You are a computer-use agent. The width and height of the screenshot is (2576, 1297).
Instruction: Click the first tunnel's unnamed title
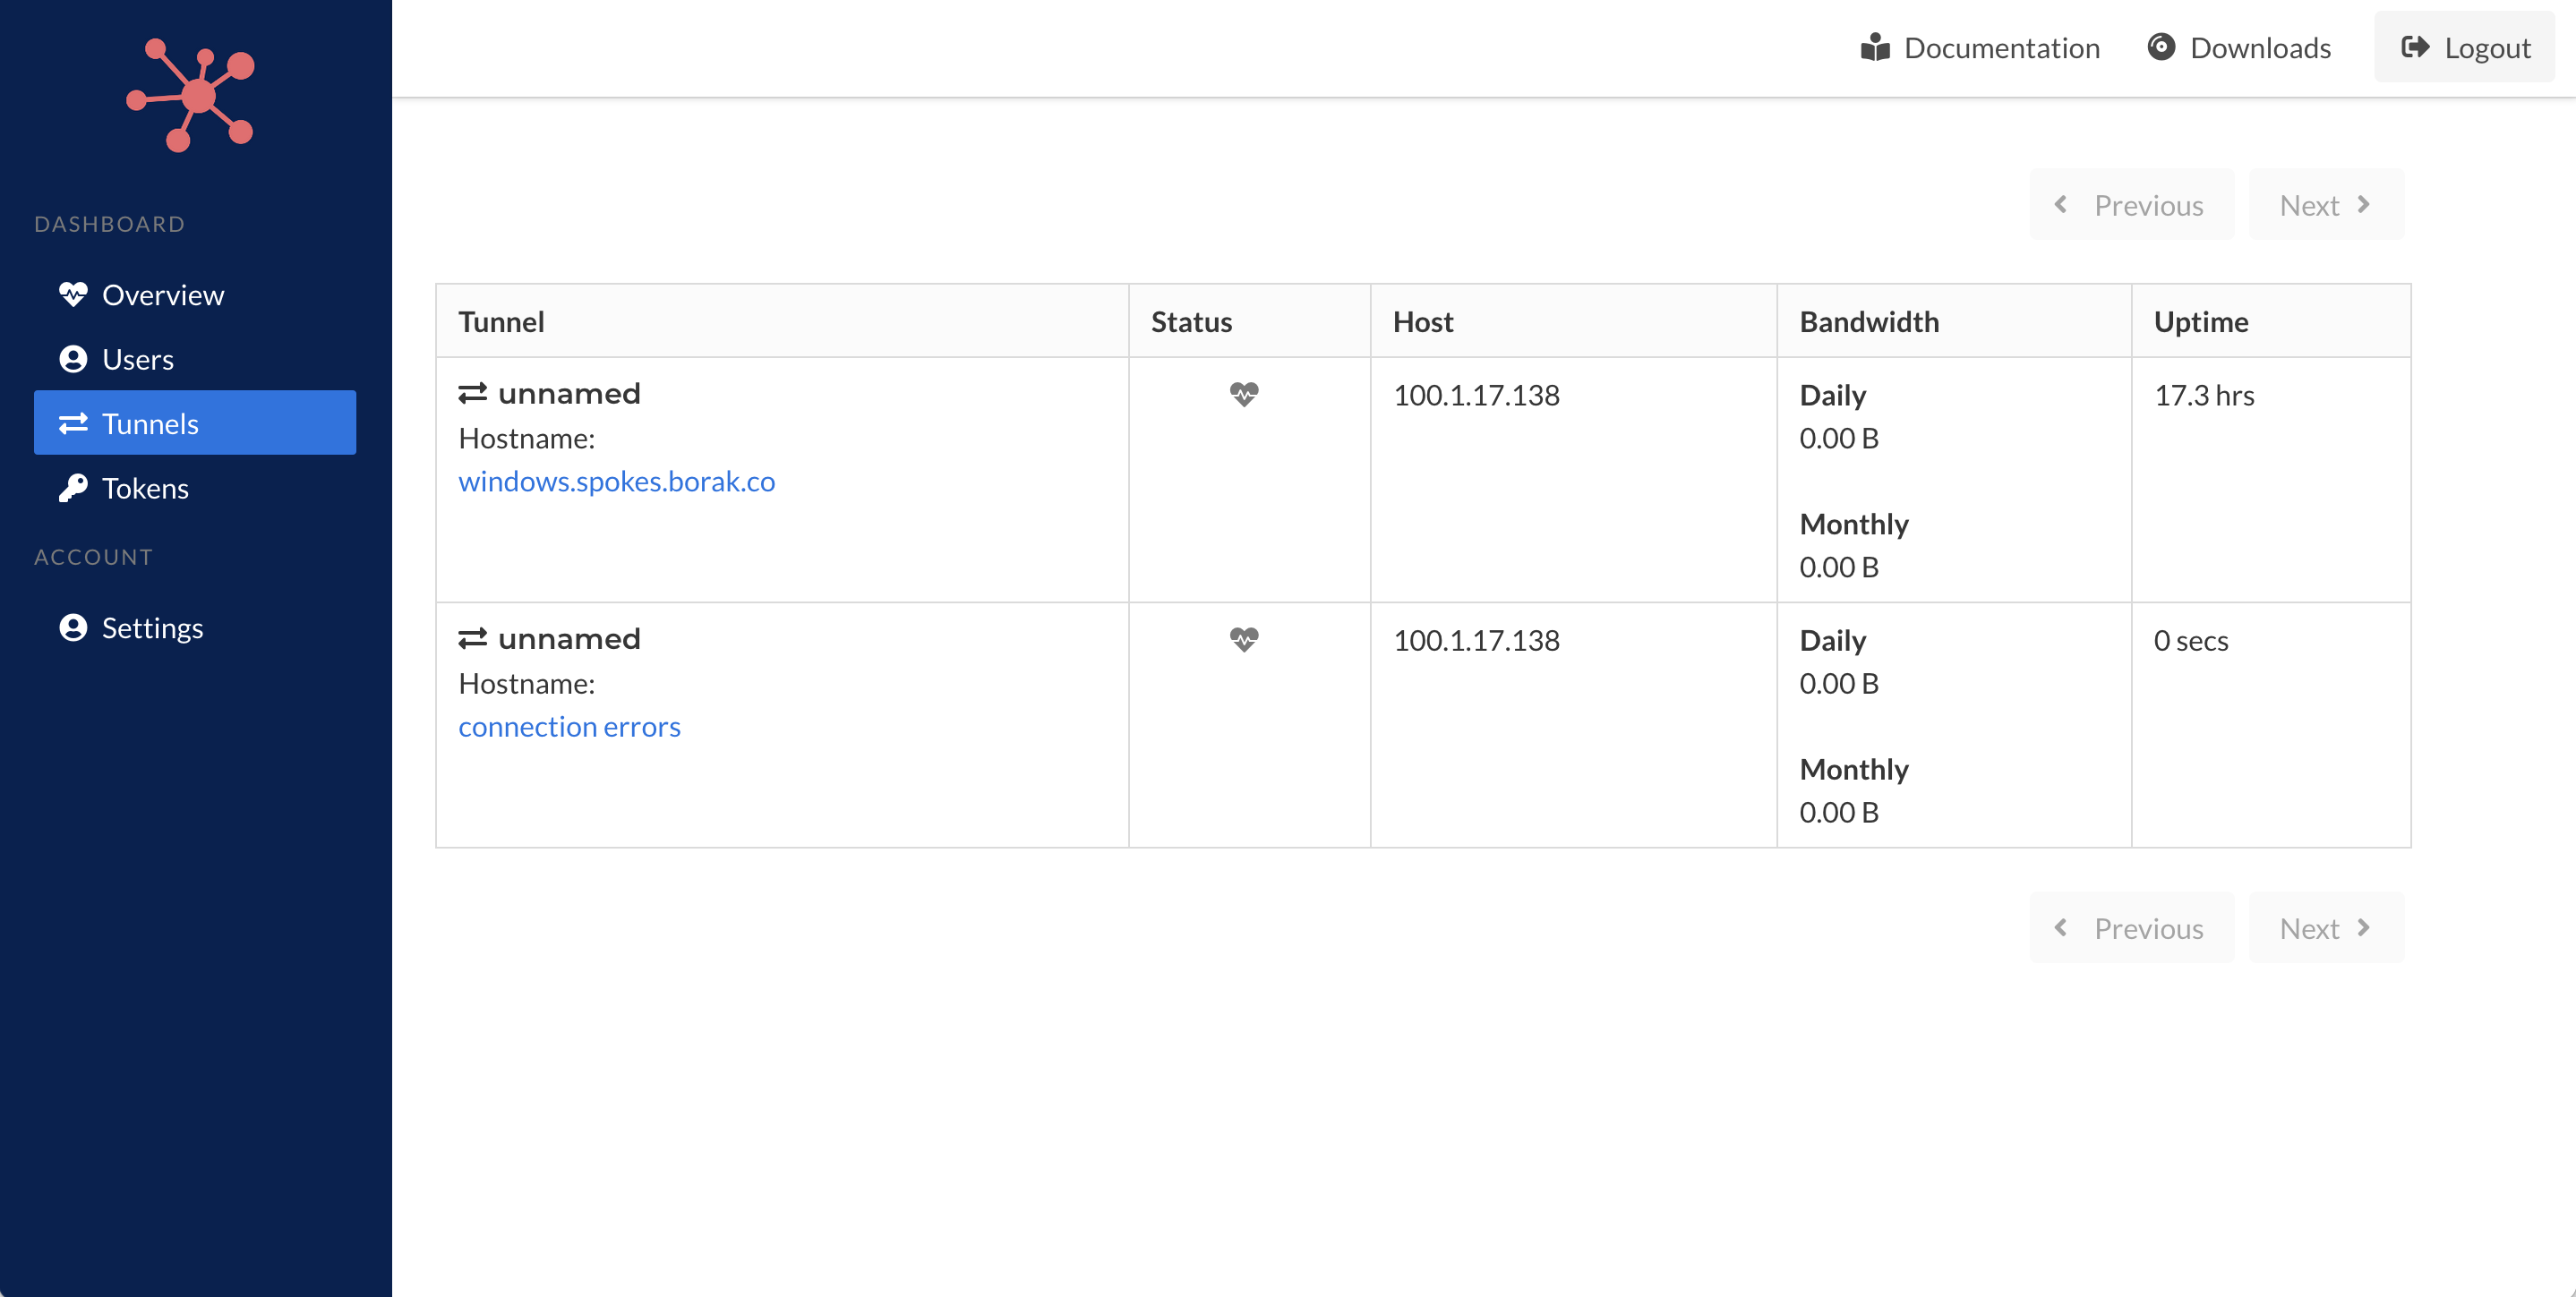[569, 394]
